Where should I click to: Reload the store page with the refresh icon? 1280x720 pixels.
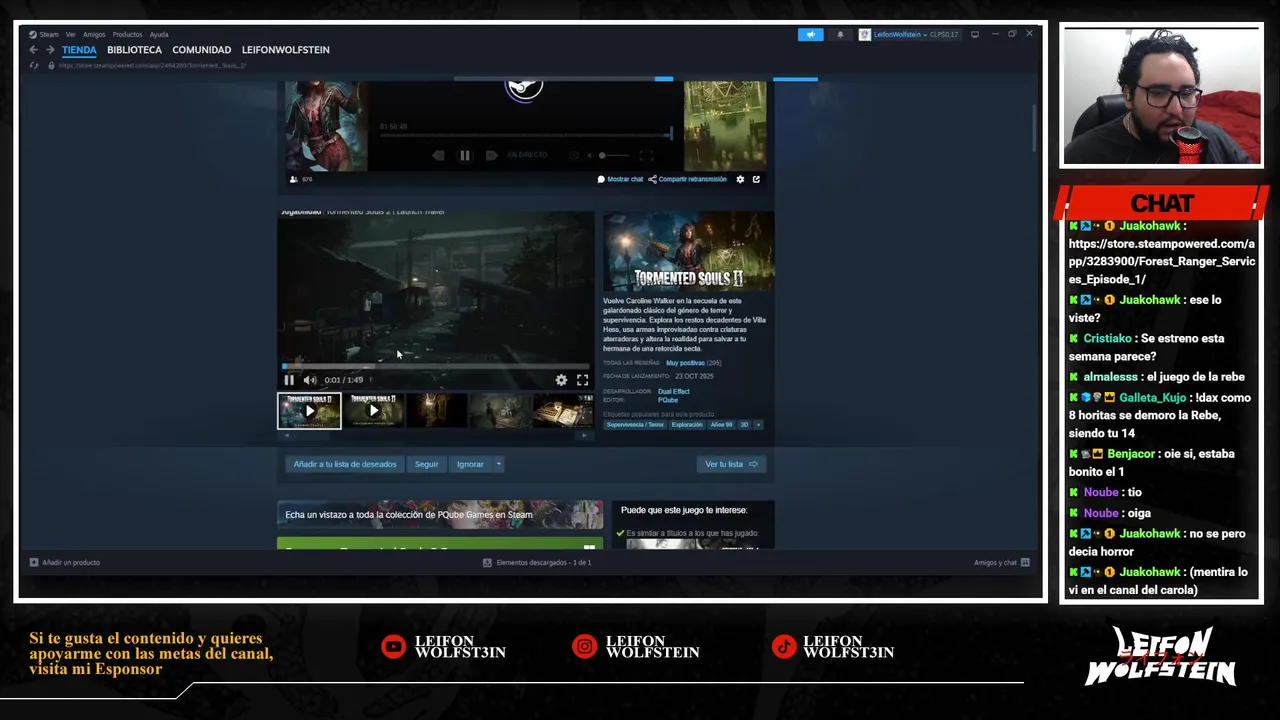pyautogui.click(x=34, y=66)
